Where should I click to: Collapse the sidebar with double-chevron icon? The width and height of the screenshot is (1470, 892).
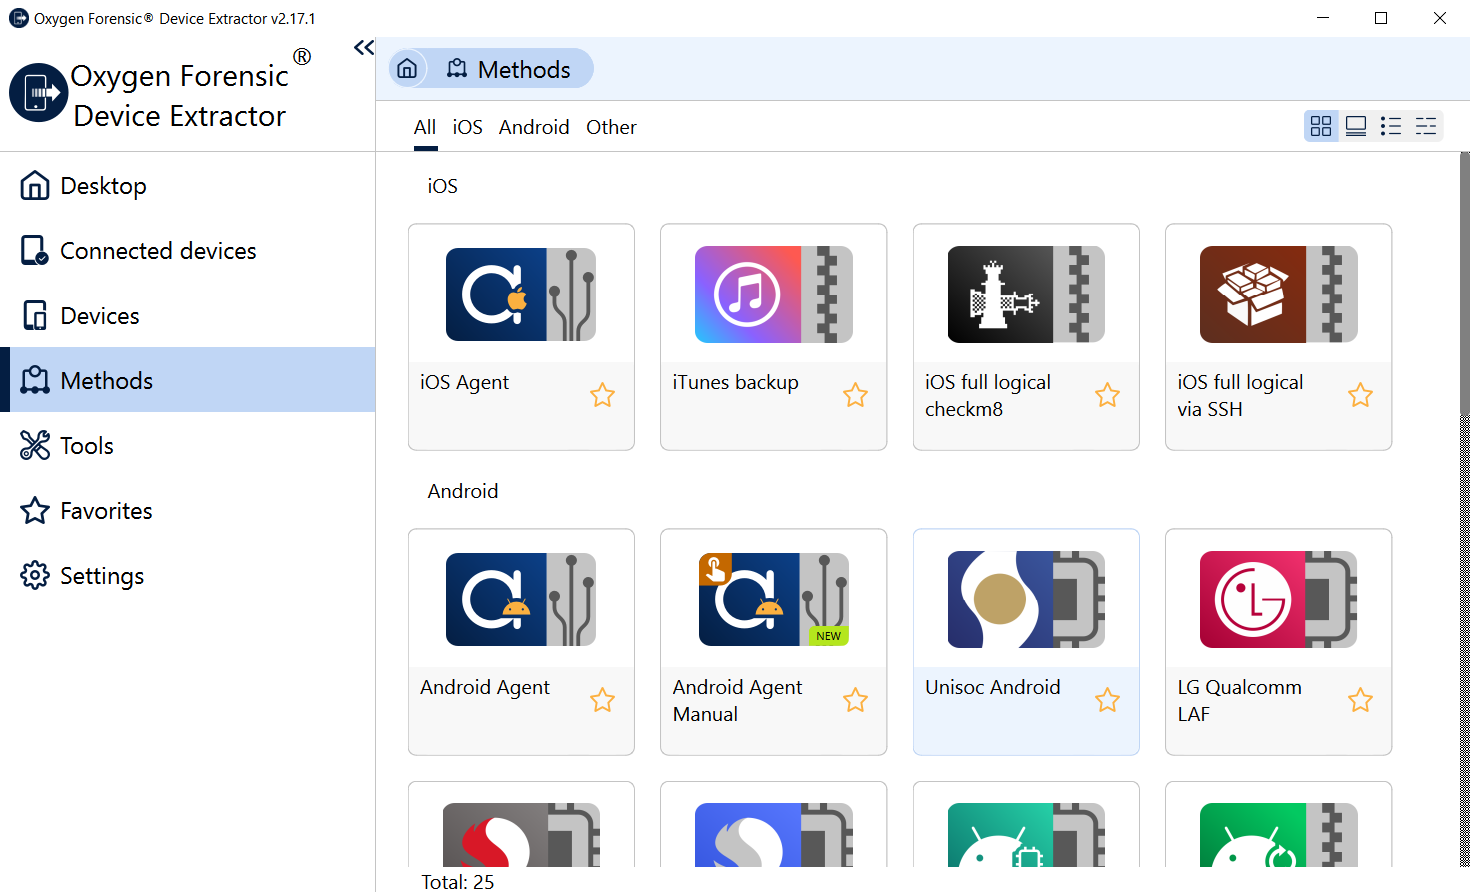click(x=364, y=47)
